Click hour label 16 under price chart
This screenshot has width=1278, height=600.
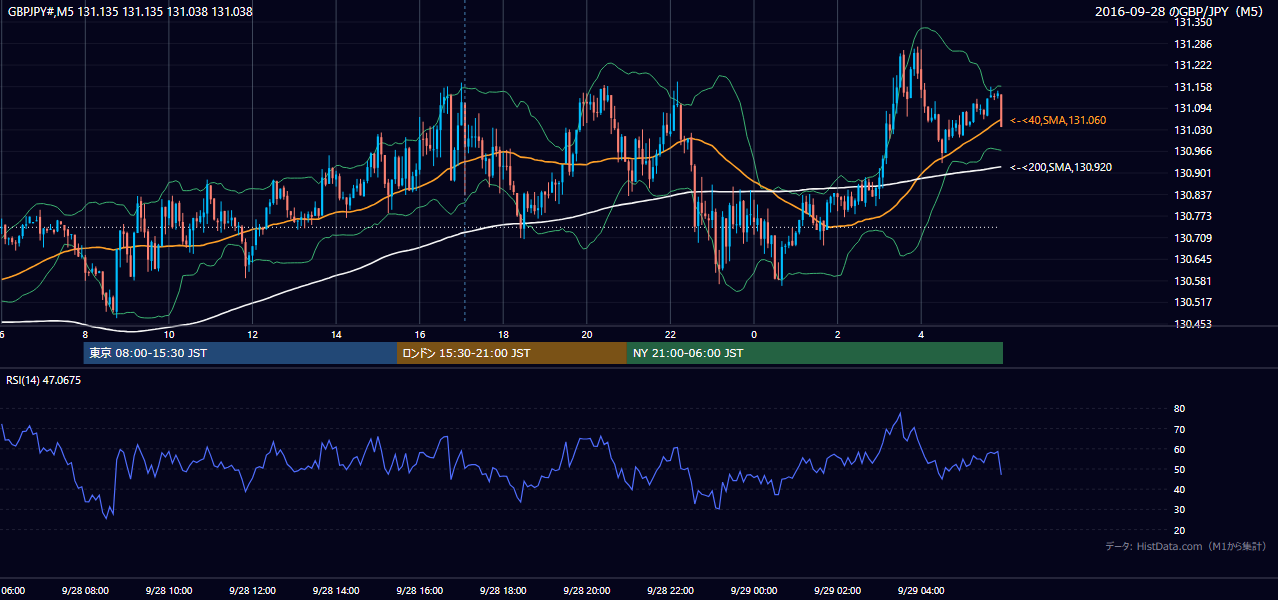coord(420,335)
